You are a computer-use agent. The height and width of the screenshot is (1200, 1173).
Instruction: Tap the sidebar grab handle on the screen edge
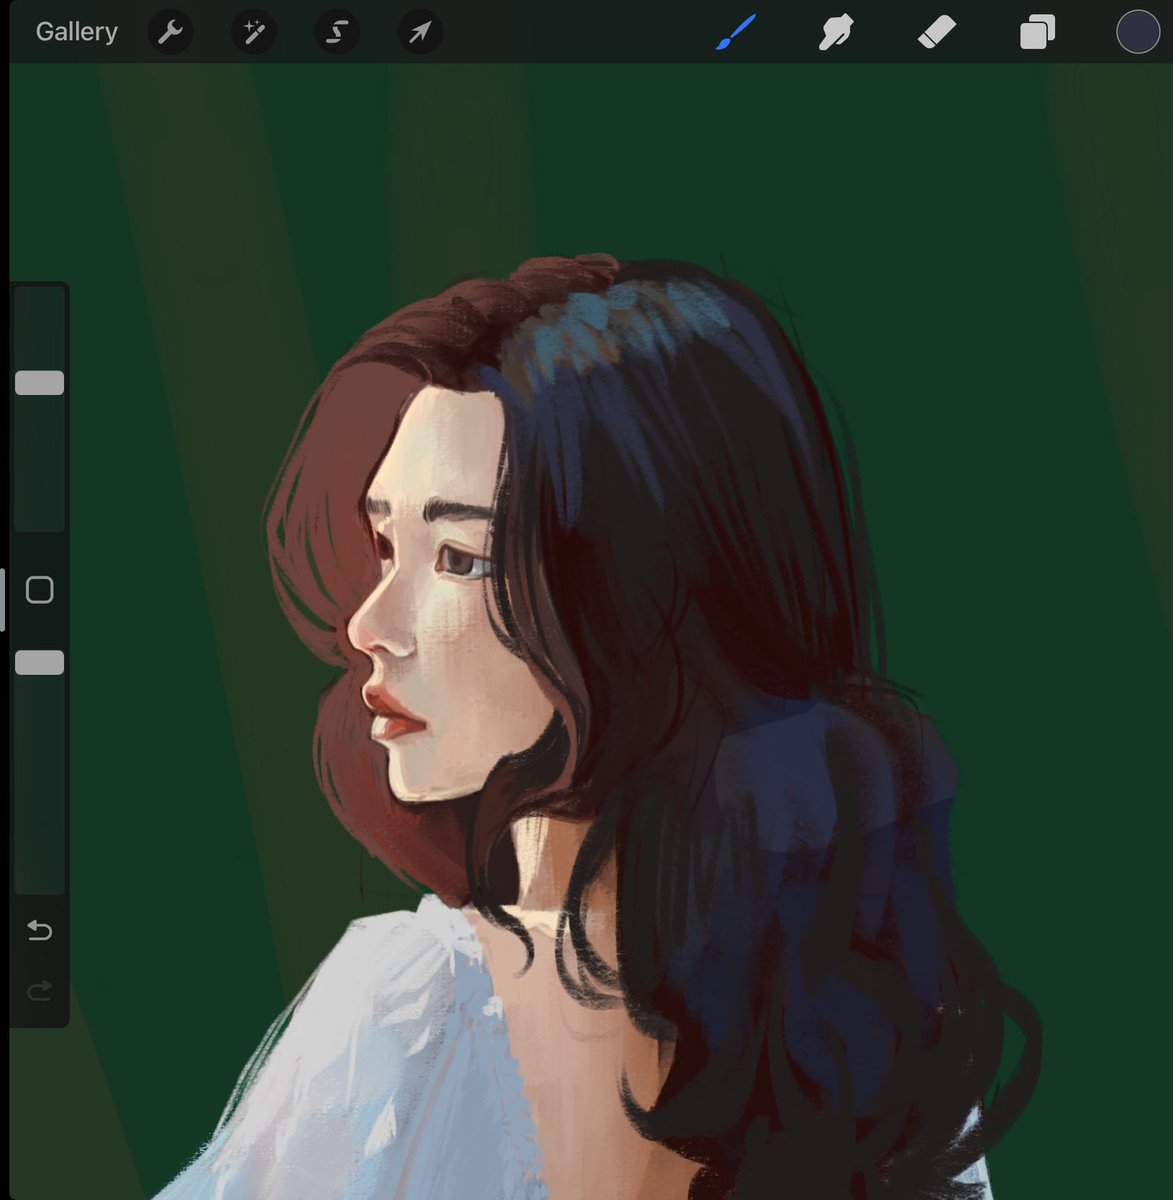click(4, 600)
